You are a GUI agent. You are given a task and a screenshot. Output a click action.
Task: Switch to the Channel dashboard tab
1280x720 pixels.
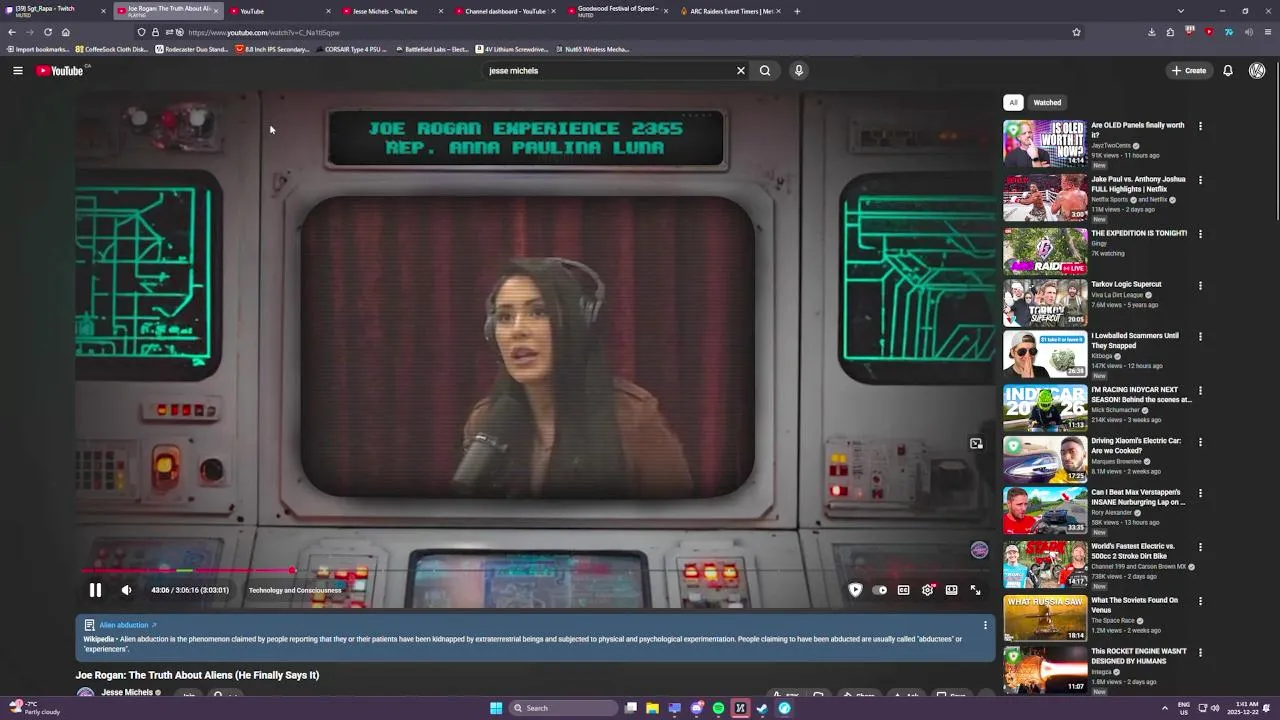[x=505, y=11]
